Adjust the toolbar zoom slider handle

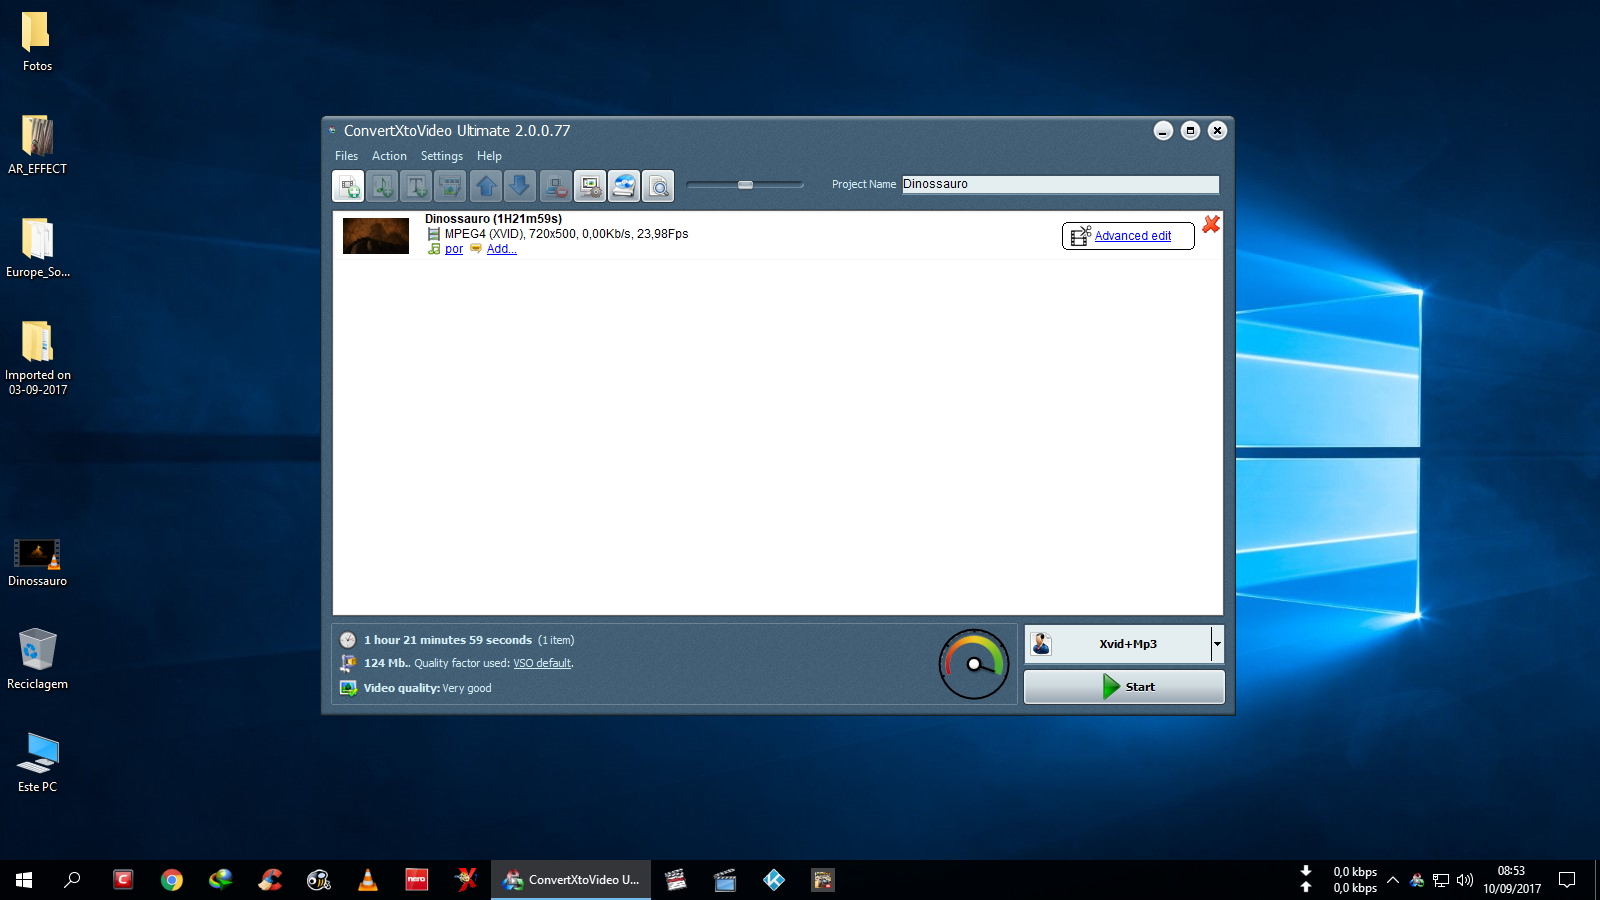click(x=745, y=185)
